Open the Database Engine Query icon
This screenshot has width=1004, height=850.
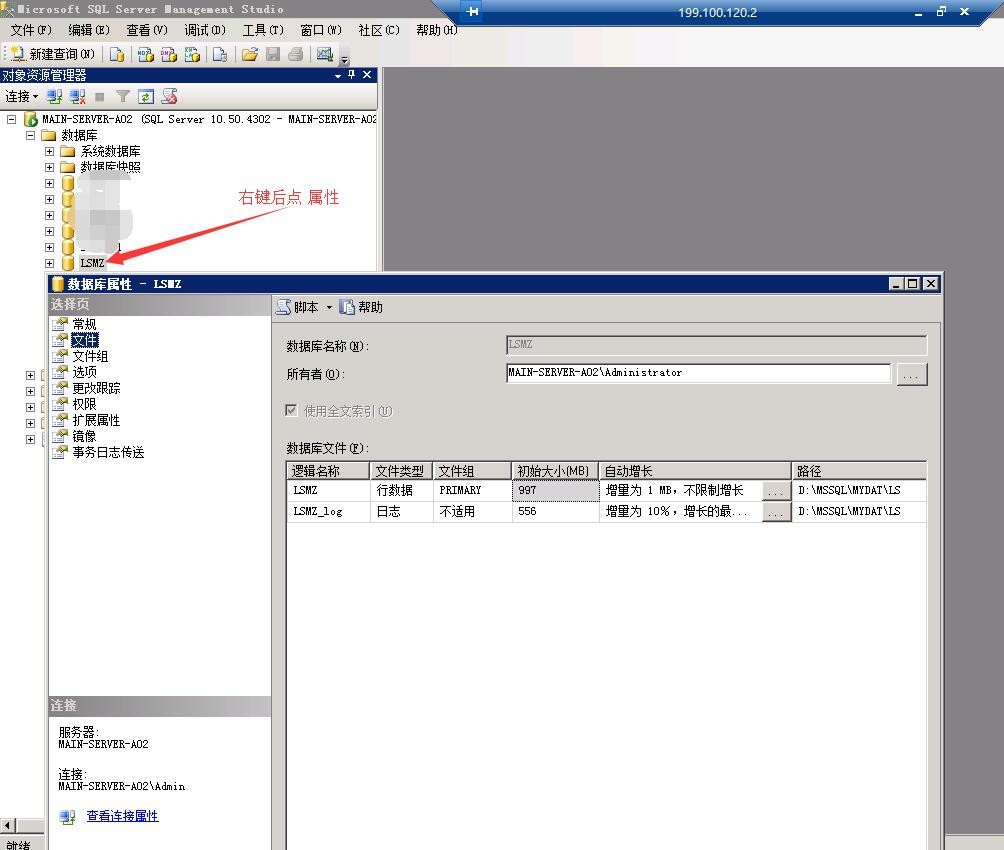click(117, 54)
